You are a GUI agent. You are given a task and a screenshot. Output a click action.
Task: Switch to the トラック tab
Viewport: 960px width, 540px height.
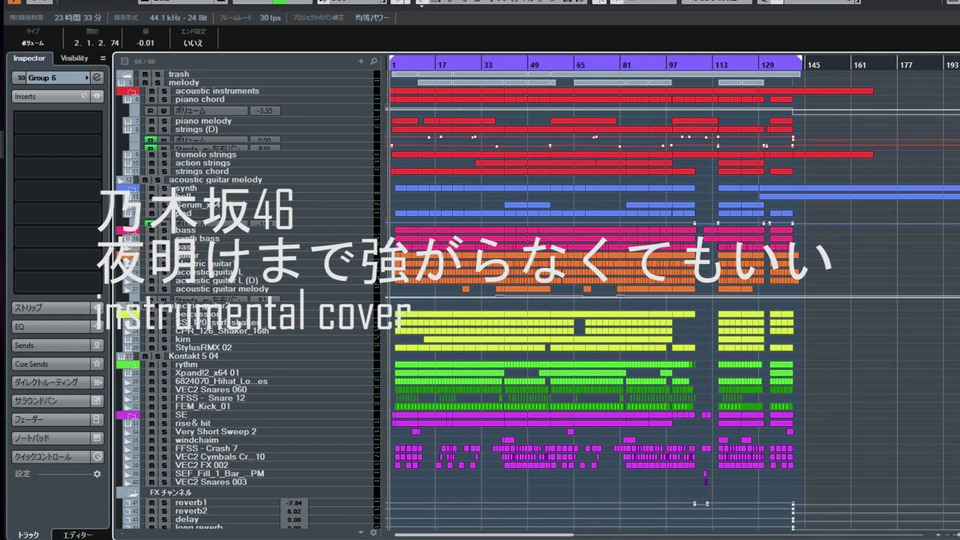(28, 534)
